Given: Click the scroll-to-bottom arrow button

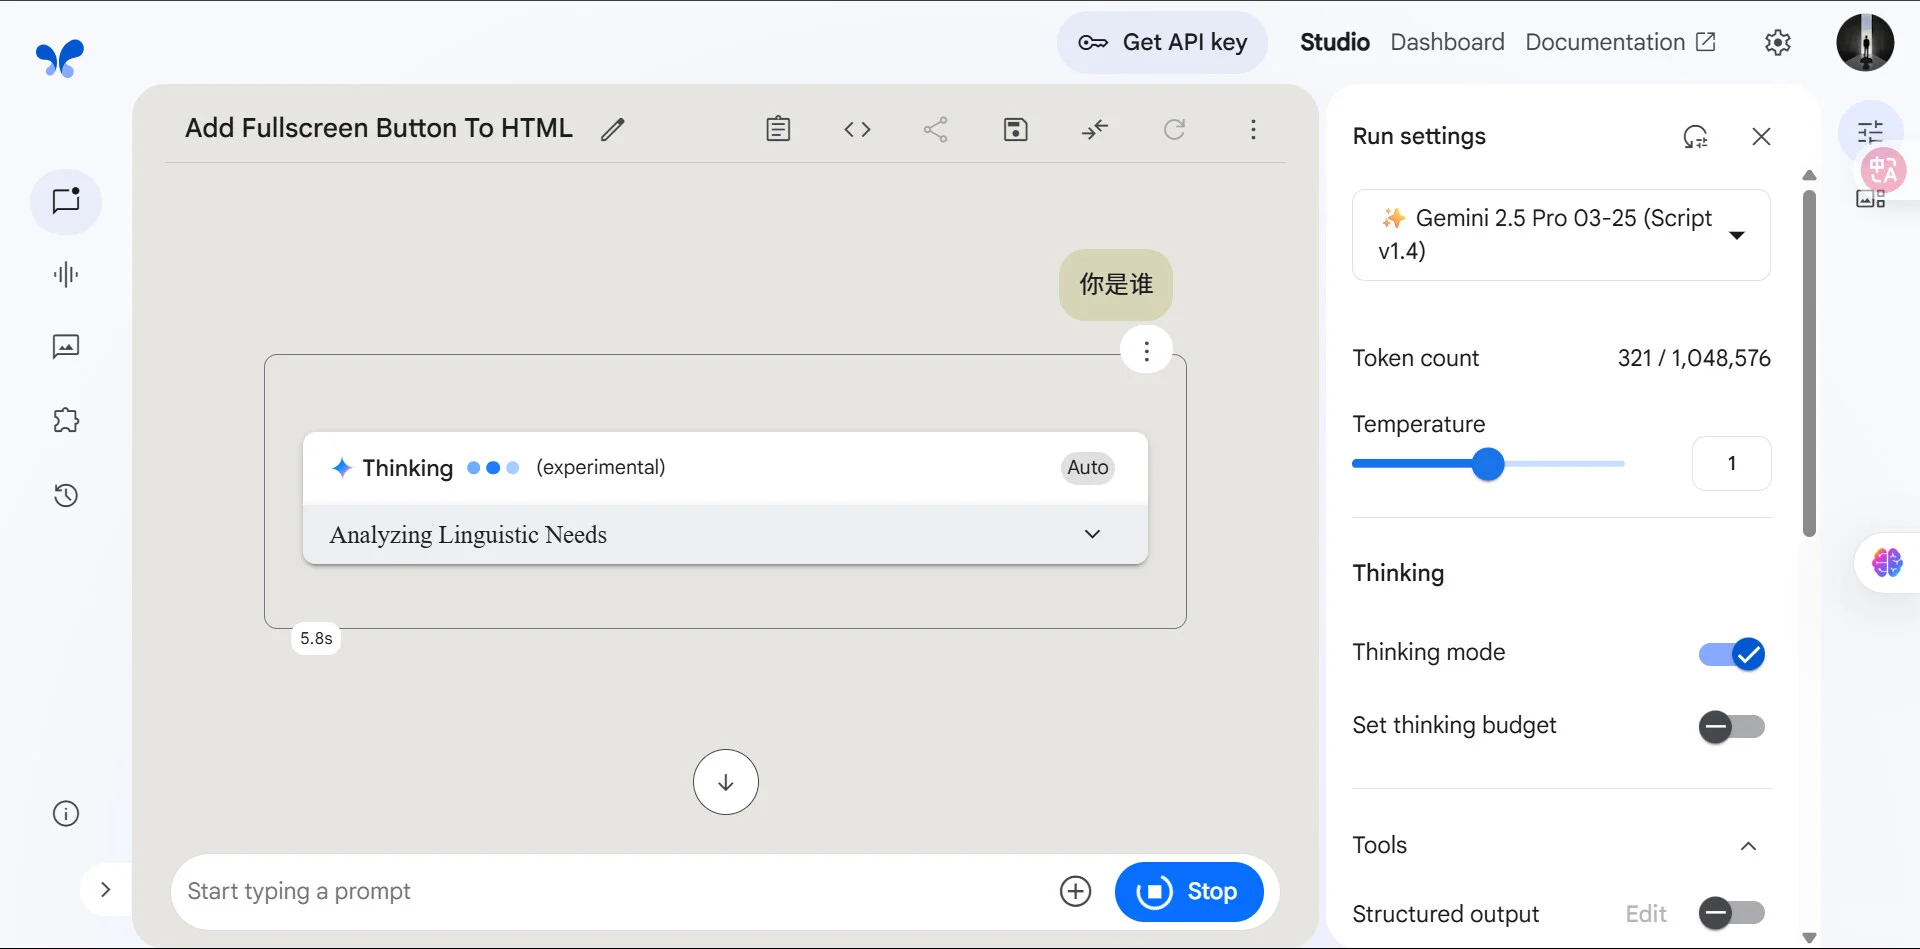Looking at the screenshot, I should pos(726,782).
